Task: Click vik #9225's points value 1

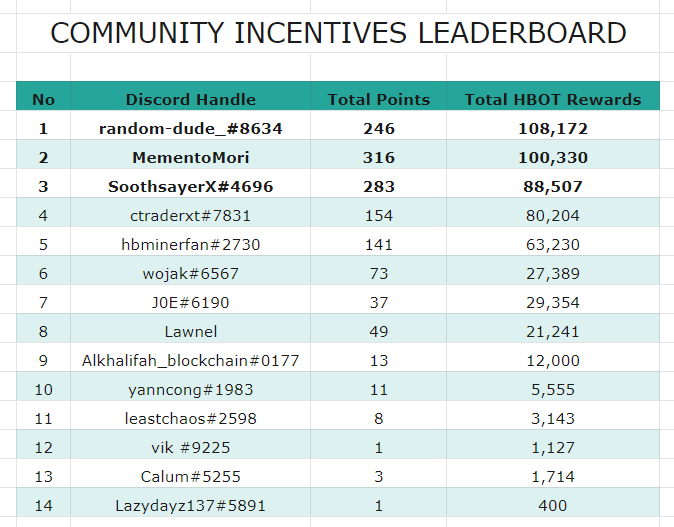Action: (x=379, y=447)
